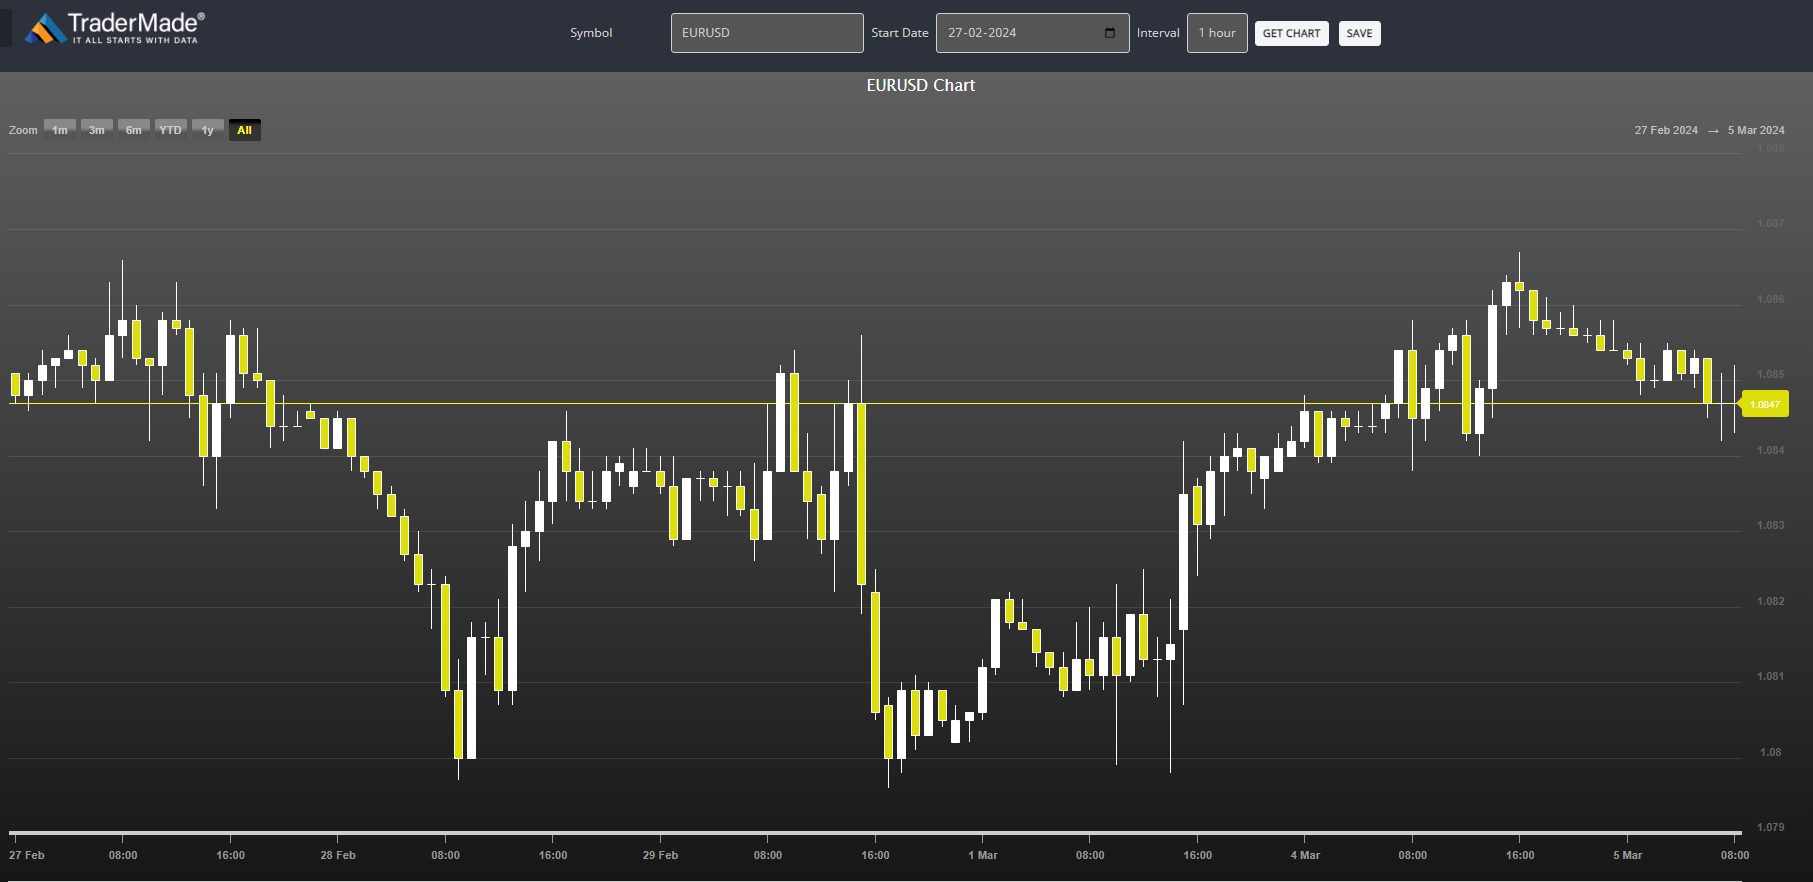The height and width of the screenshot is (882, 1813).
Task: Click the 27 Feb time axis label
Action: coord(27,855)
